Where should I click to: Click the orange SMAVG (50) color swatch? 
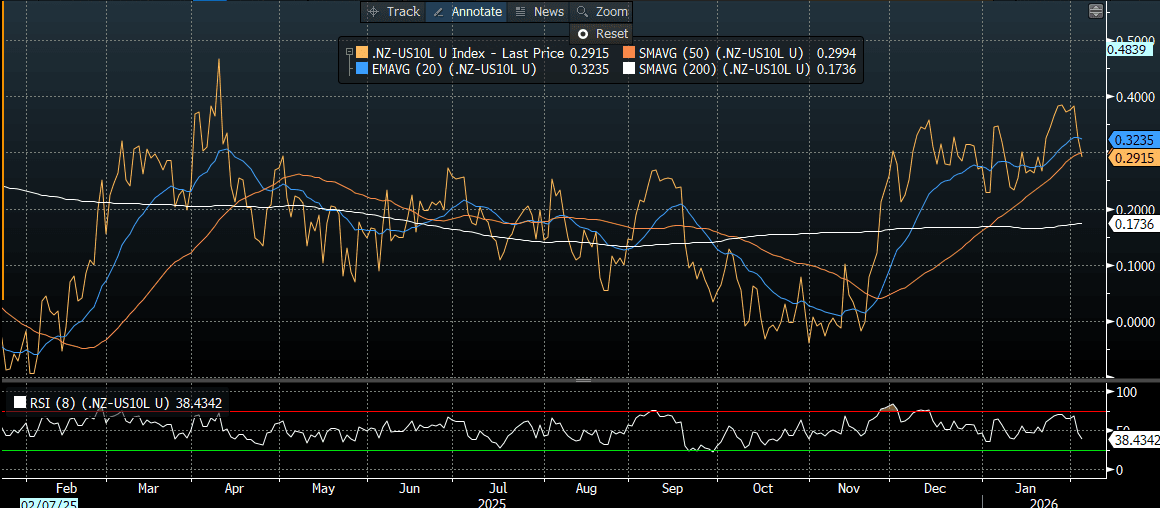(x=627, y=52)
